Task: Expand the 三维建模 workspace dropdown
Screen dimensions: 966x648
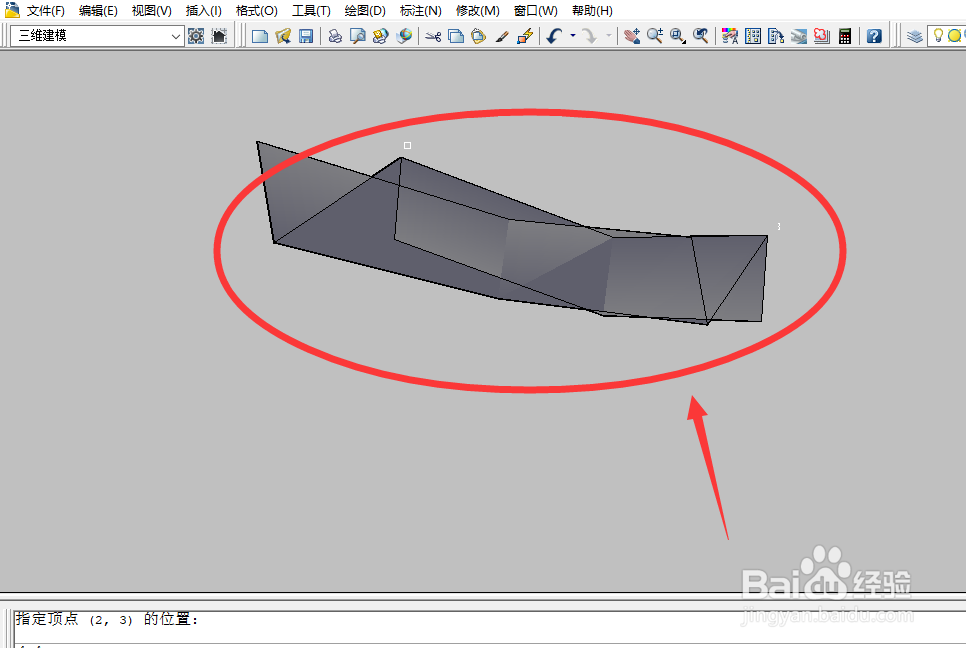Action: click(176, 36)
